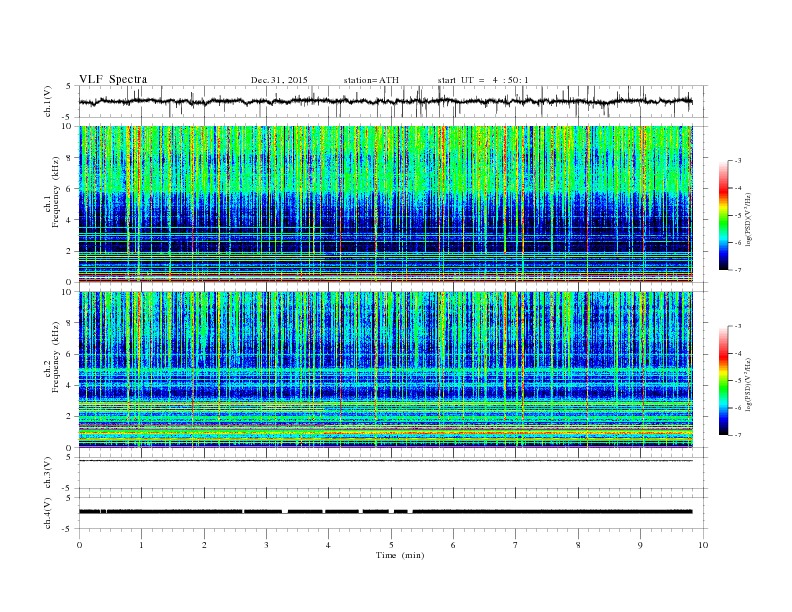Viewport: 792px width, 612px height.
Task: Click the "station=ATH" header label
Action: coord(371,80)
